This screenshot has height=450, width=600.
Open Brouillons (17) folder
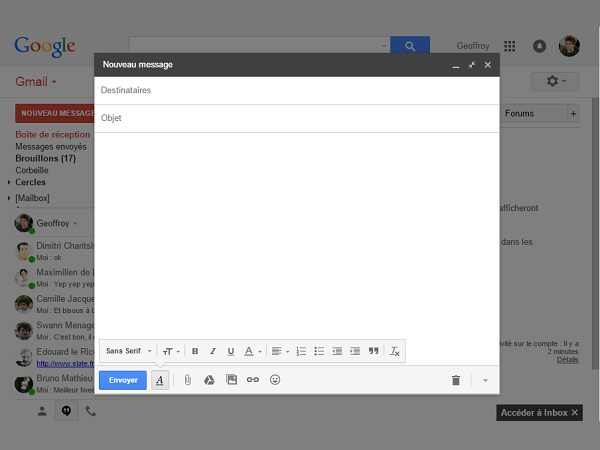click(x=46, y=158)
